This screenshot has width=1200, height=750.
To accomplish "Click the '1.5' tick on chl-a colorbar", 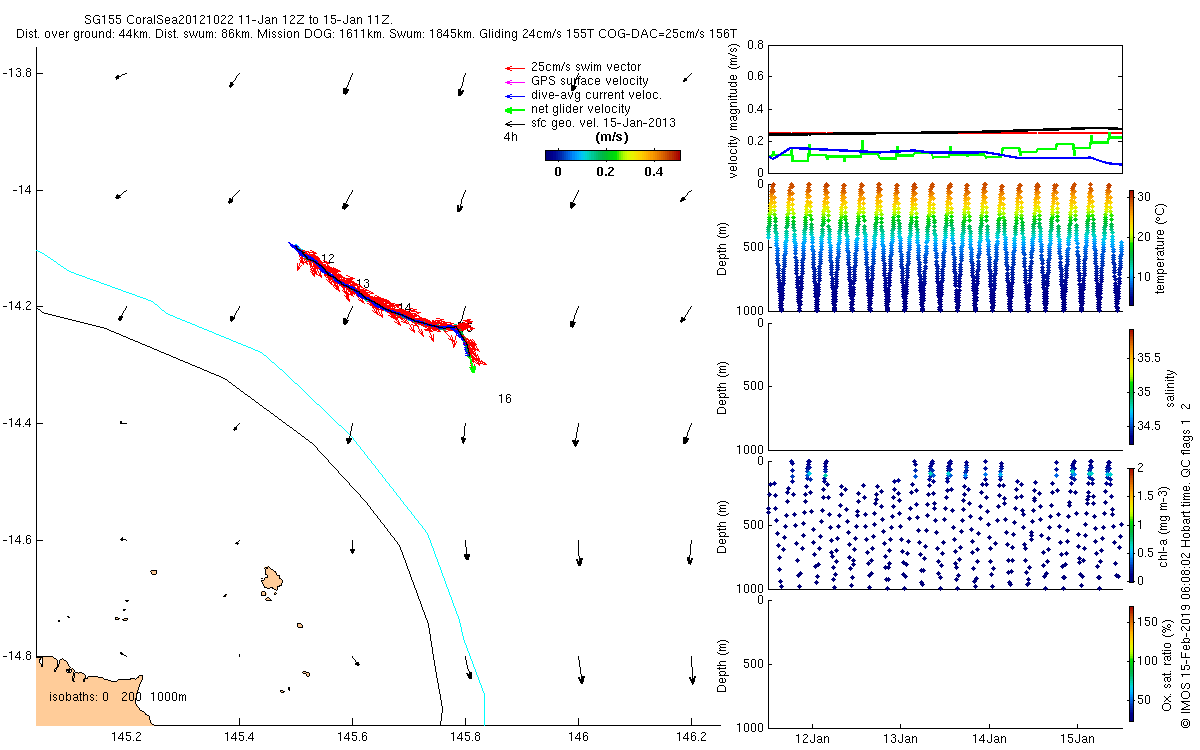I will pos(1146,495).
